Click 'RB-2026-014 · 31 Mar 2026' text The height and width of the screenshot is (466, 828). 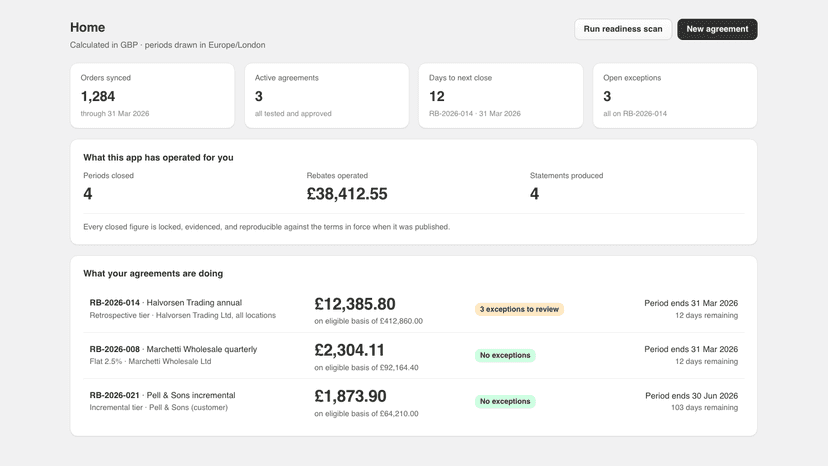coord(475,114)
